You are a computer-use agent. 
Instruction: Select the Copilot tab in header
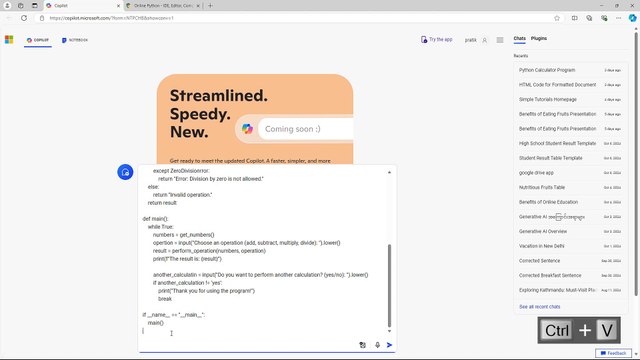click(38, 40)
